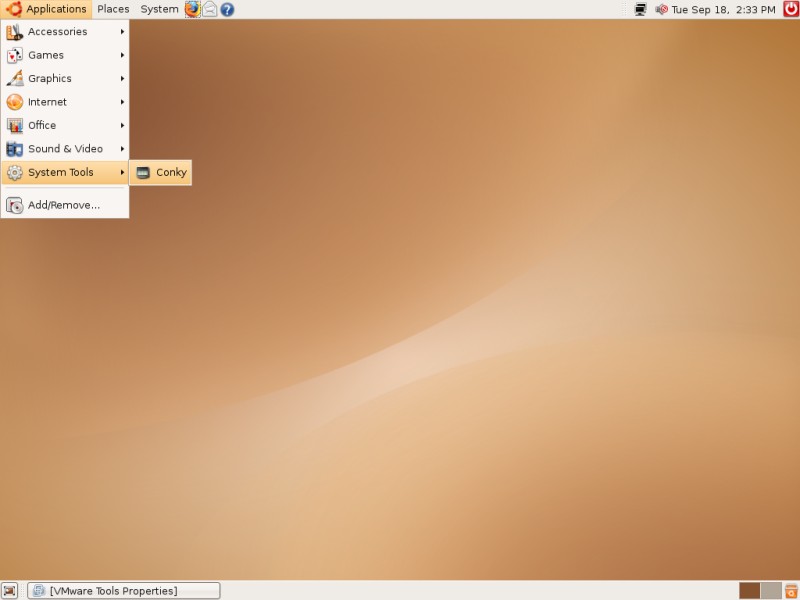Open the Internet submenu
The width and height of the screenshot is (800, 600).
[x=65, y=102]
